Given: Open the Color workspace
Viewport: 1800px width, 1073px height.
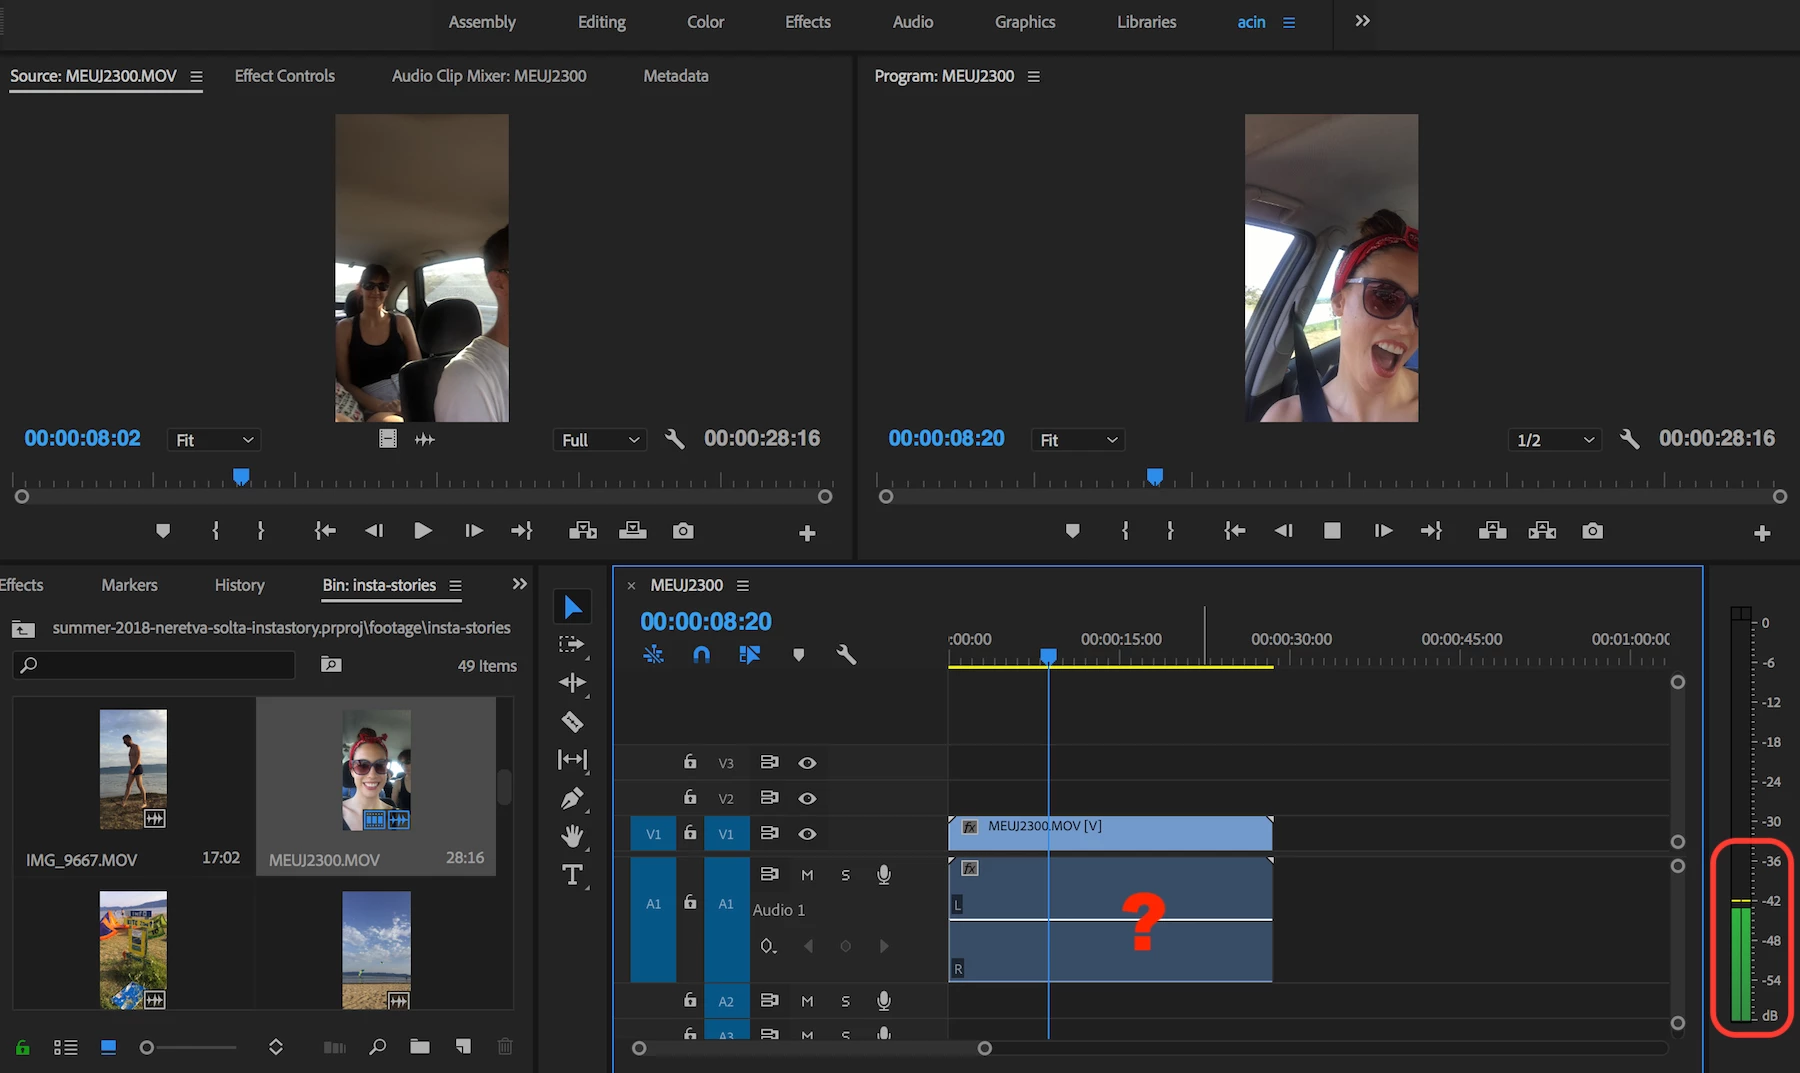Looking at the screenshot, I should click(705, 22).
